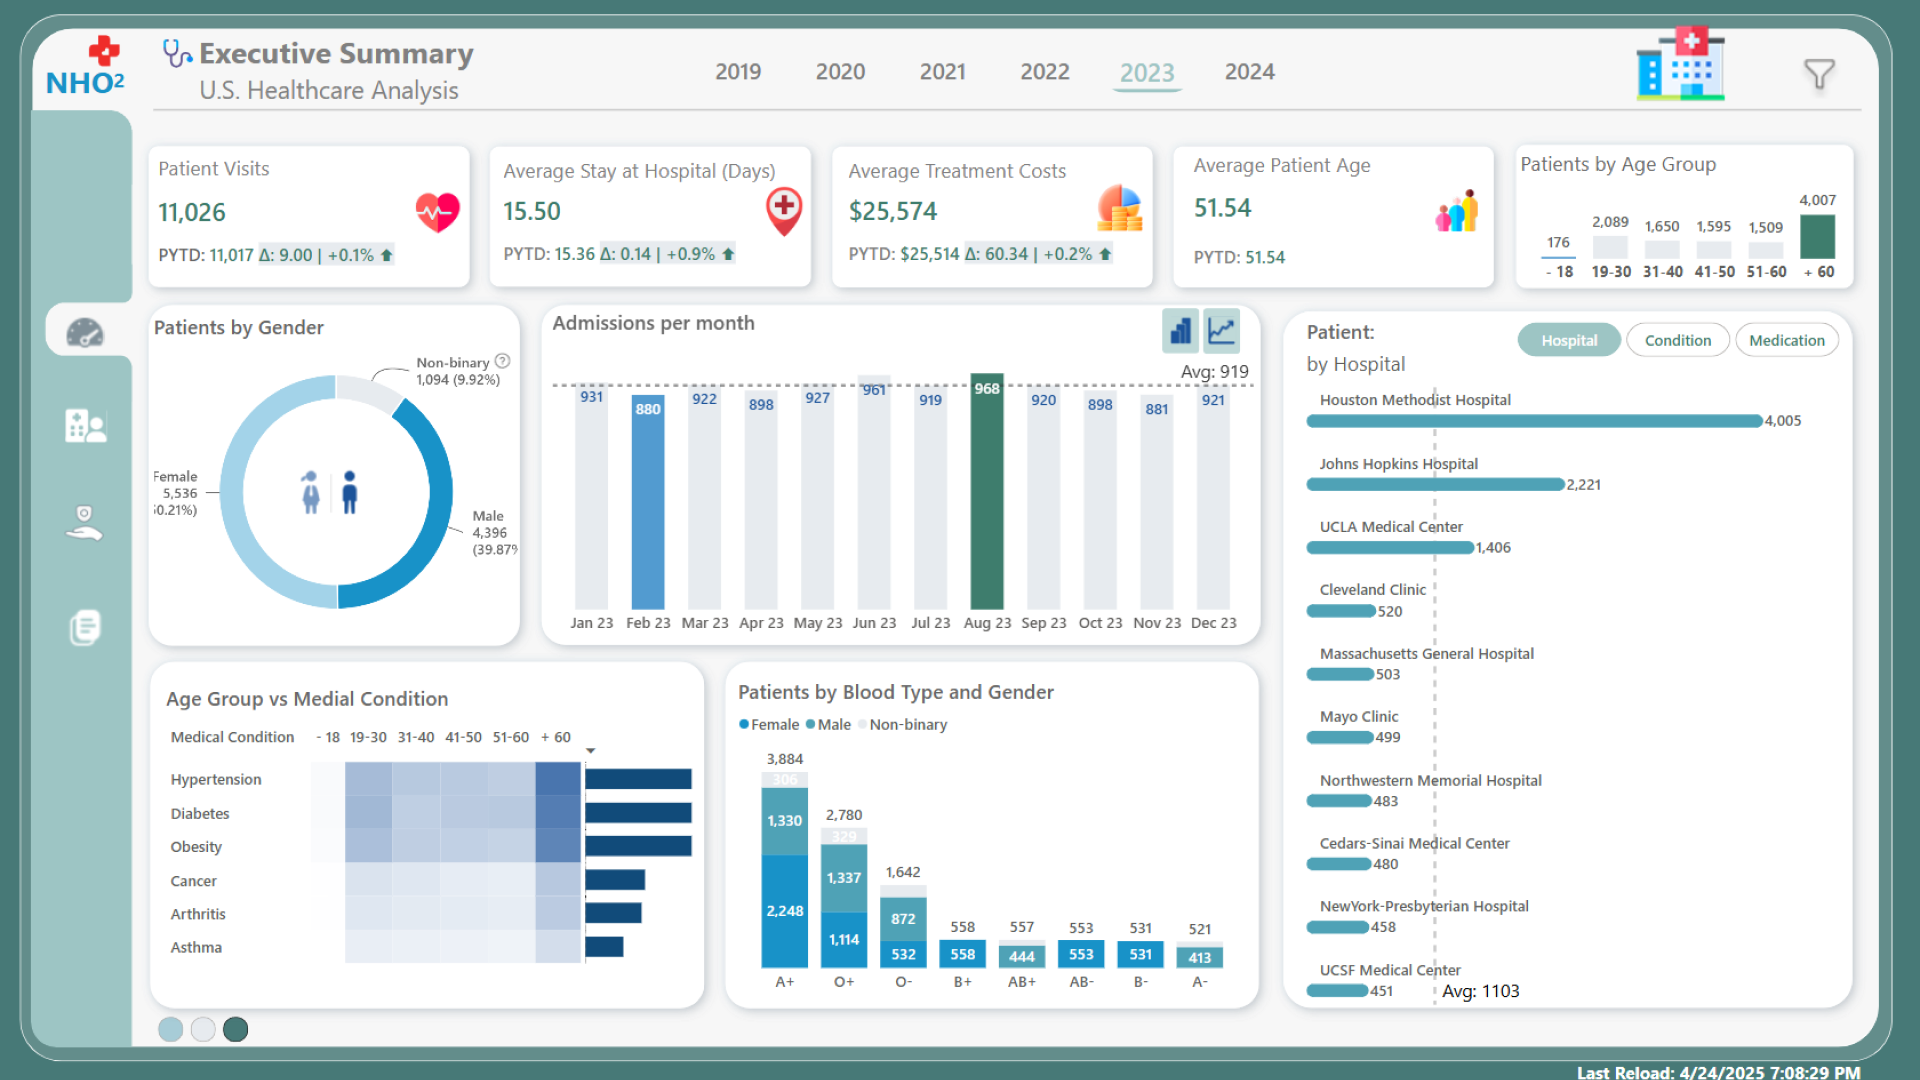Toggle patient view to Hospital
This screenshot has height=1080, width=1920.
pos(1568,340)
